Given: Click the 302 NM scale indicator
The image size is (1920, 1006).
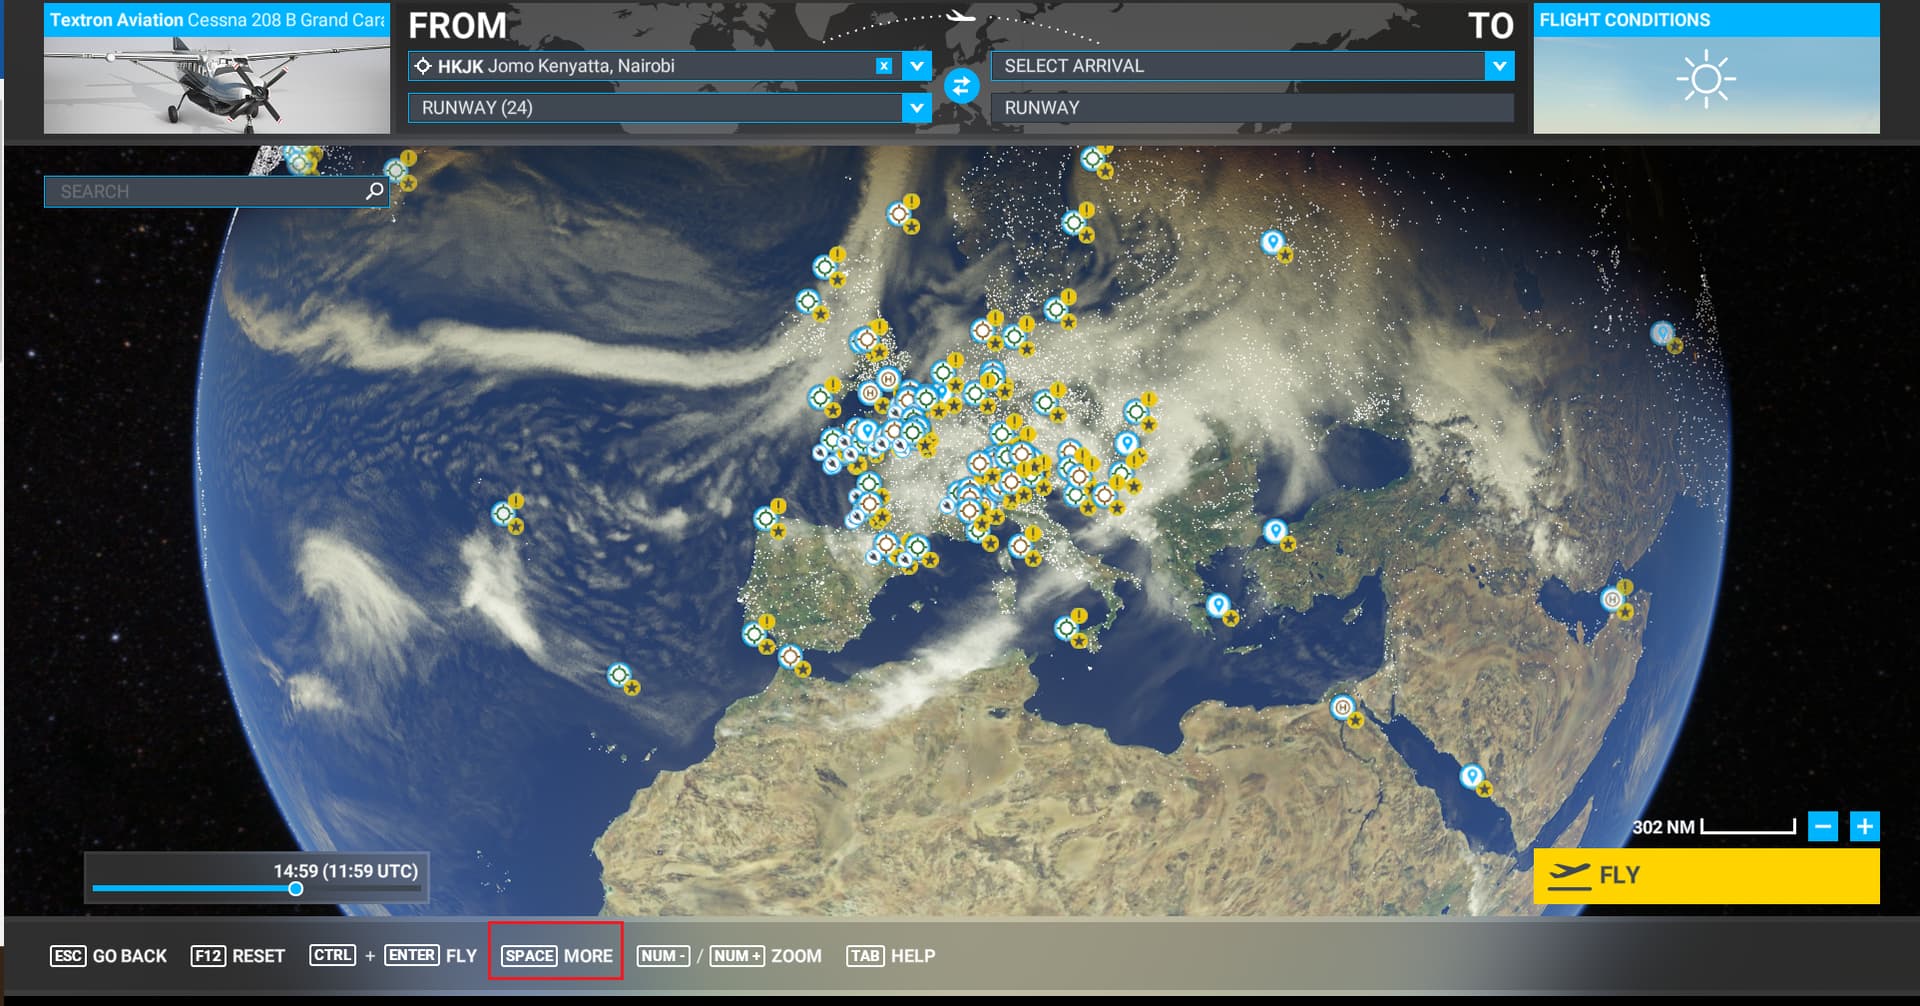Looking at the screenshot, I should point(1714,827).
